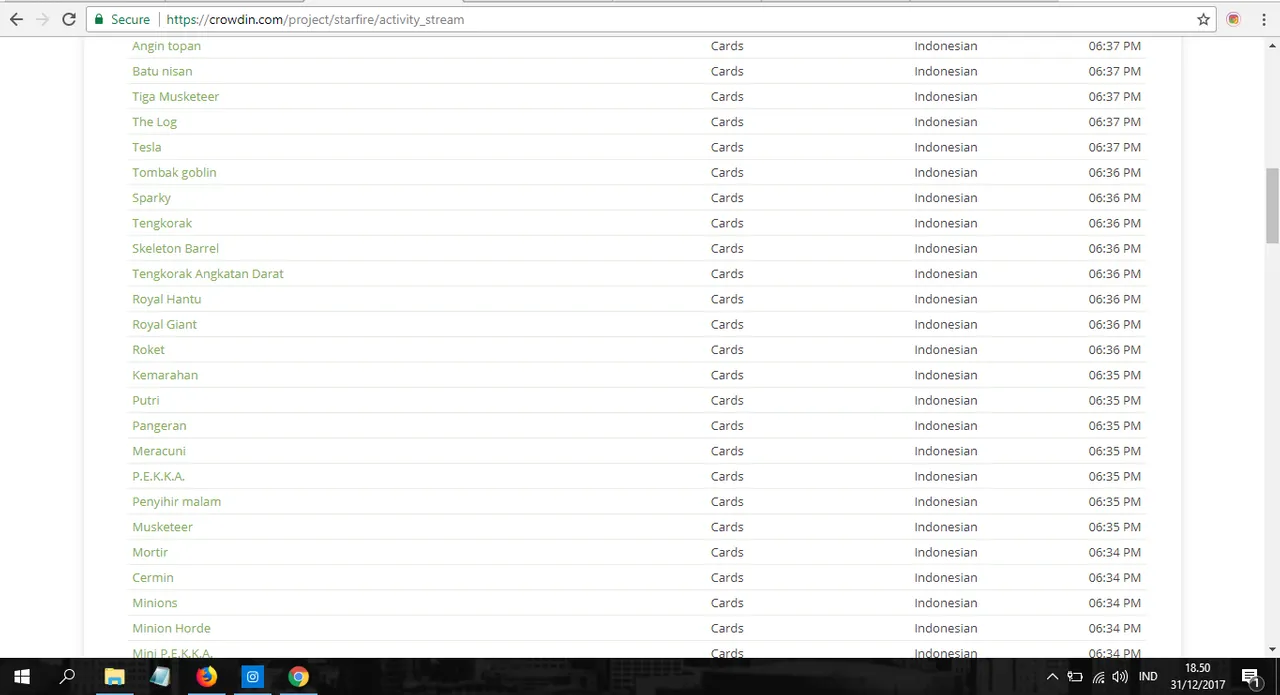Image resolution: width=1280 pixels, height=695 pixels.
Task: Click the Chrome extension icon beside the star
Action: [1233, 19]
